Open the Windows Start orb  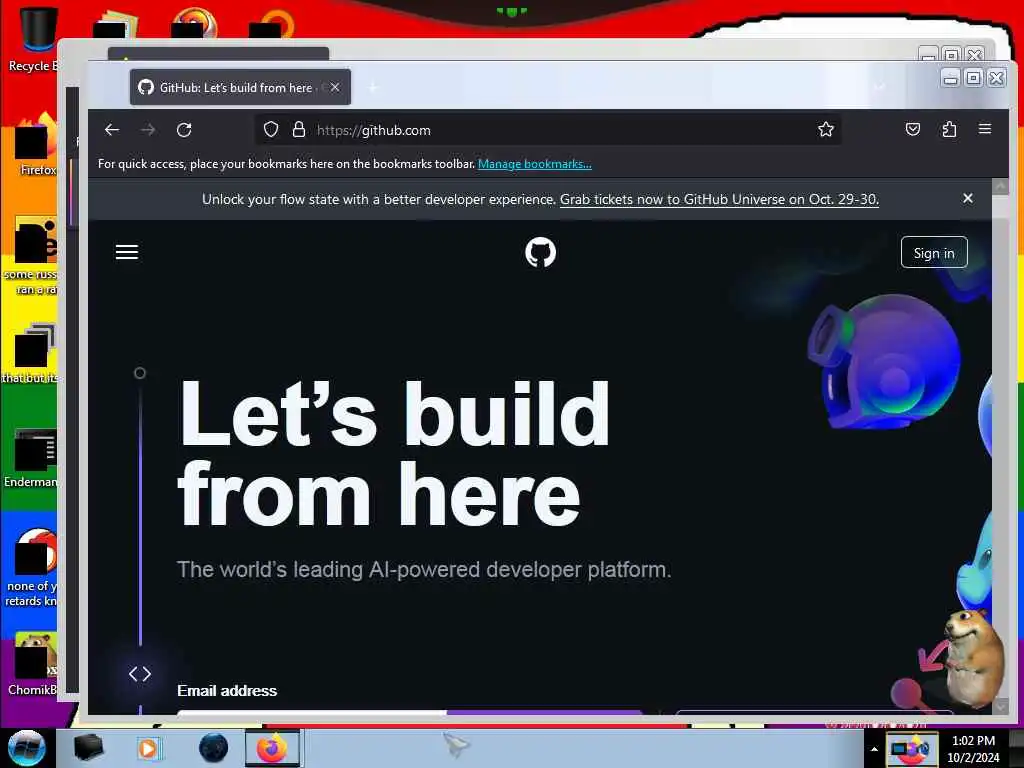tap(27, 748)
